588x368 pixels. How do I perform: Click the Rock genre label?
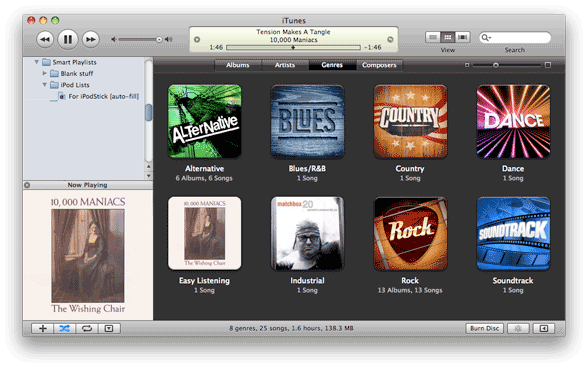[x=410, y=281]
